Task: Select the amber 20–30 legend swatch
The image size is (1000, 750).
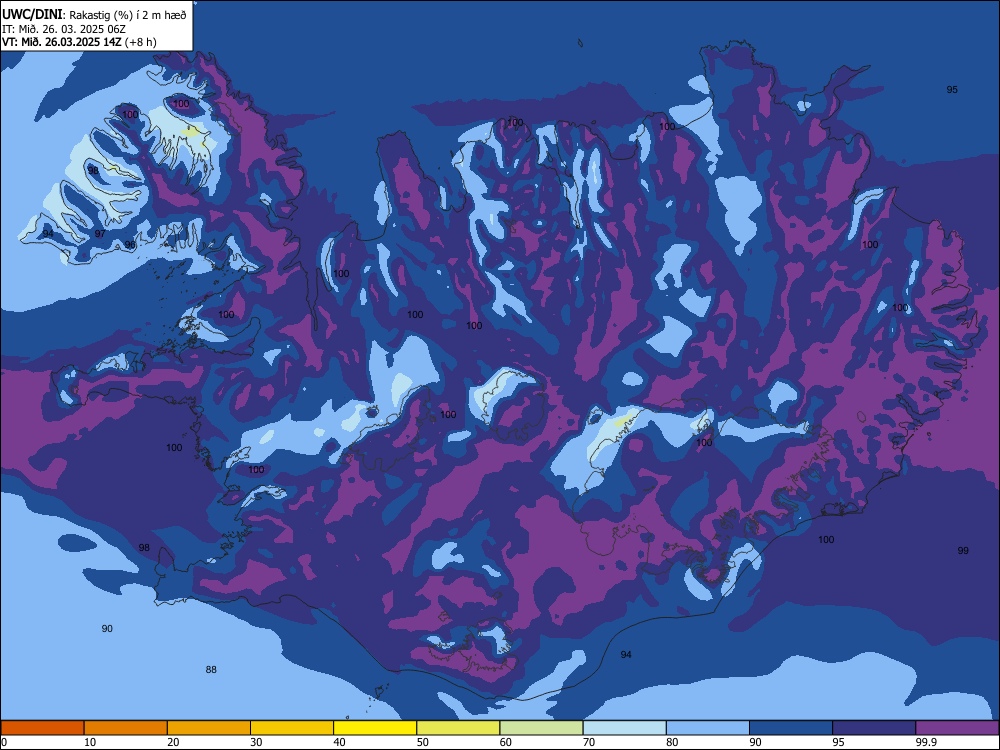Action: [209, 728]
